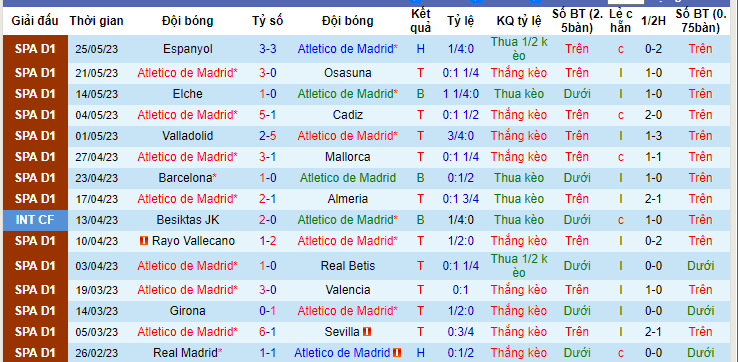
Task: Click the Thời gian column header
Action: coord(96,21)
